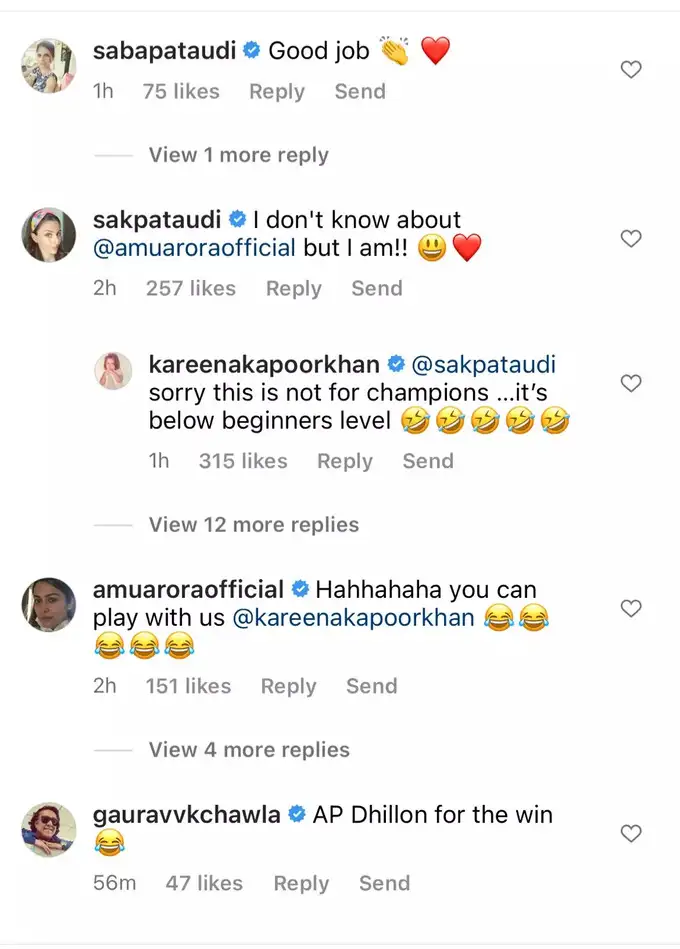Reply to sabapataudi's comment

[x=277, y=91]
